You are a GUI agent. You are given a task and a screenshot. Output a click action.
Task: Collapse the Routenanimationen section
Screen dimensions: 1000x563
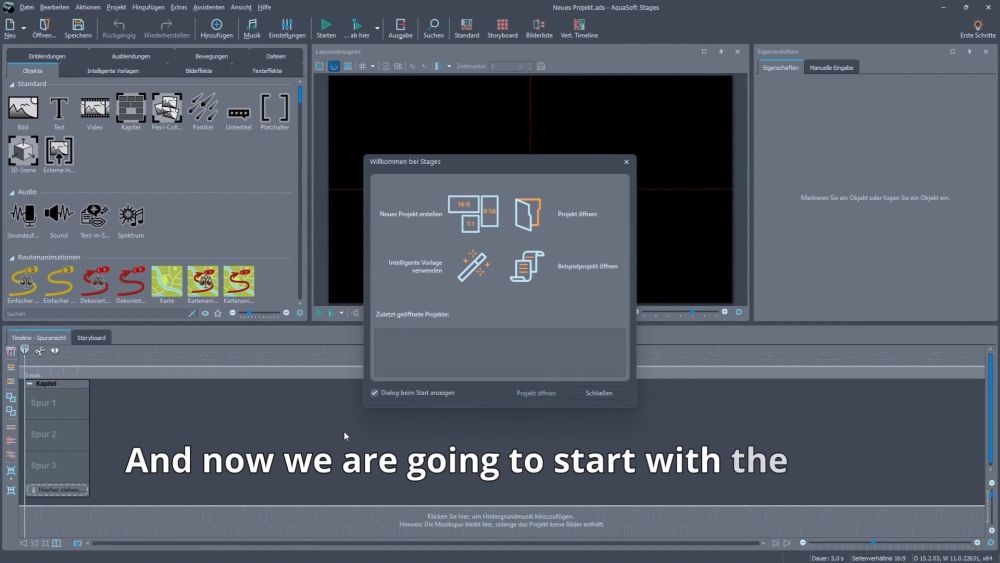coord(11,258)
